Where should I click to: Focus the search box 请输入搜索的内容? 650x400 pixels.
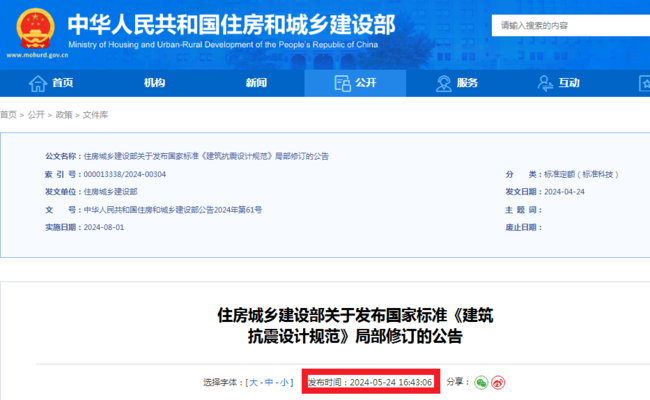(565, 24)
